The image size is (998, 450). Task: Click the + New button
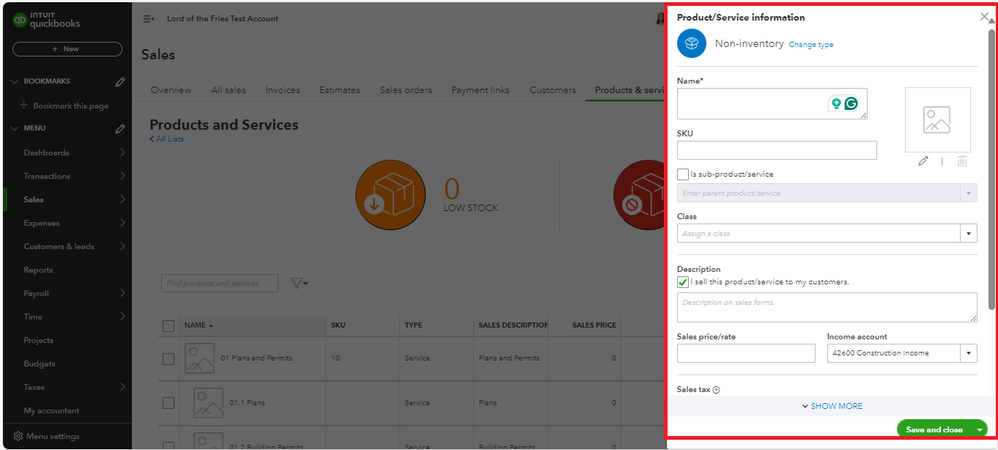pos(67,49)
